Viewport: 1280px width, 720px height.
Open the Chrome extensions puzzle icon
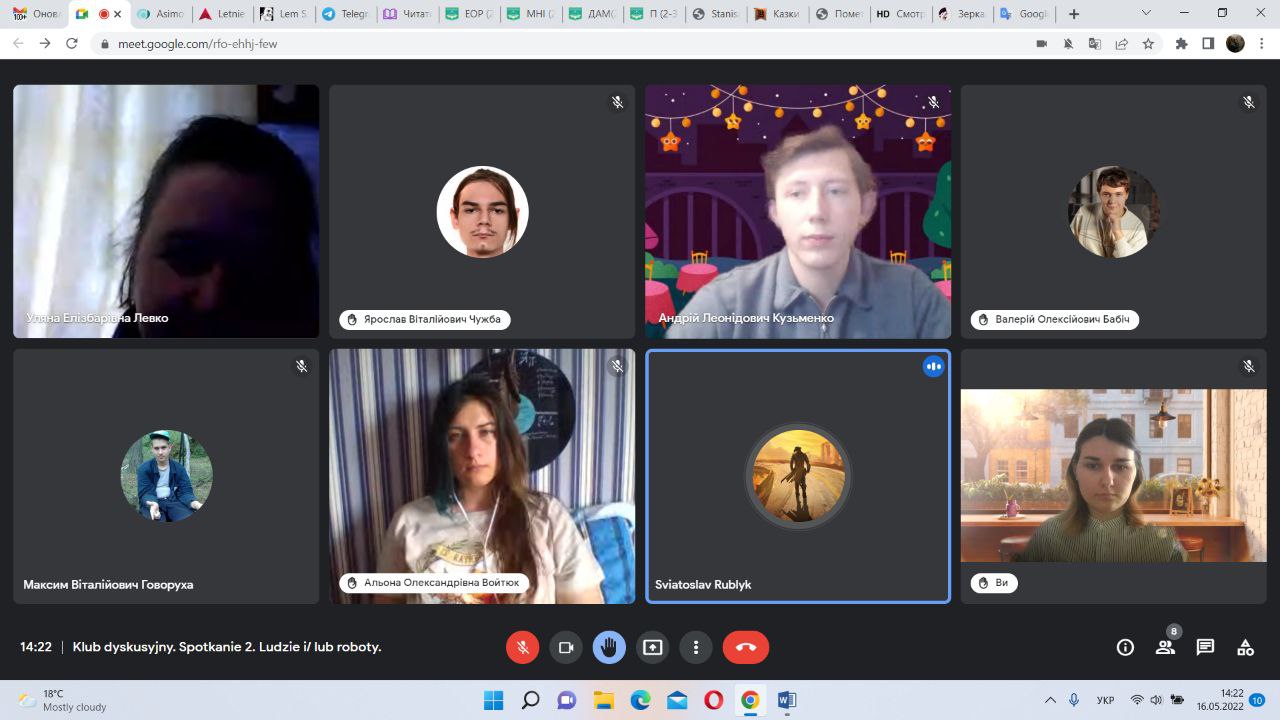(x=1181, y=44)
